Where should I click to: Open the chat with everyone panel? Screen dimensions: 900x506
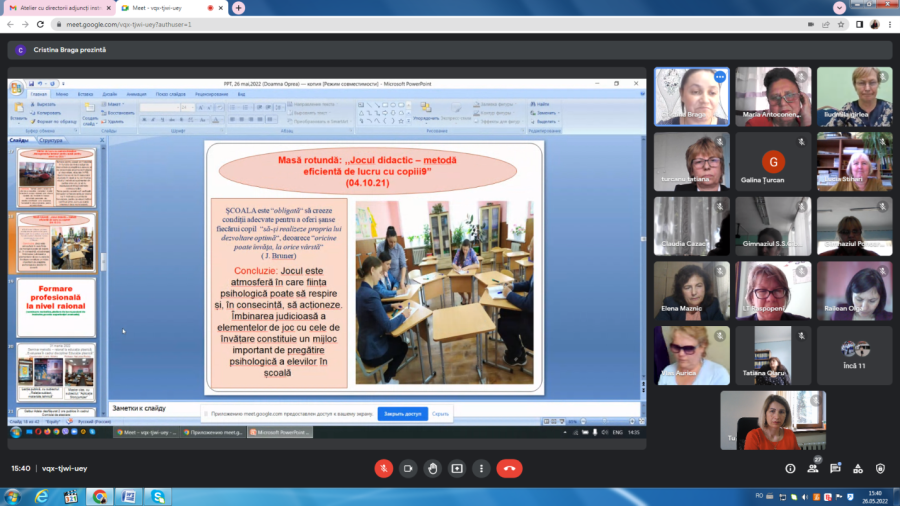[x=835, y=469]
